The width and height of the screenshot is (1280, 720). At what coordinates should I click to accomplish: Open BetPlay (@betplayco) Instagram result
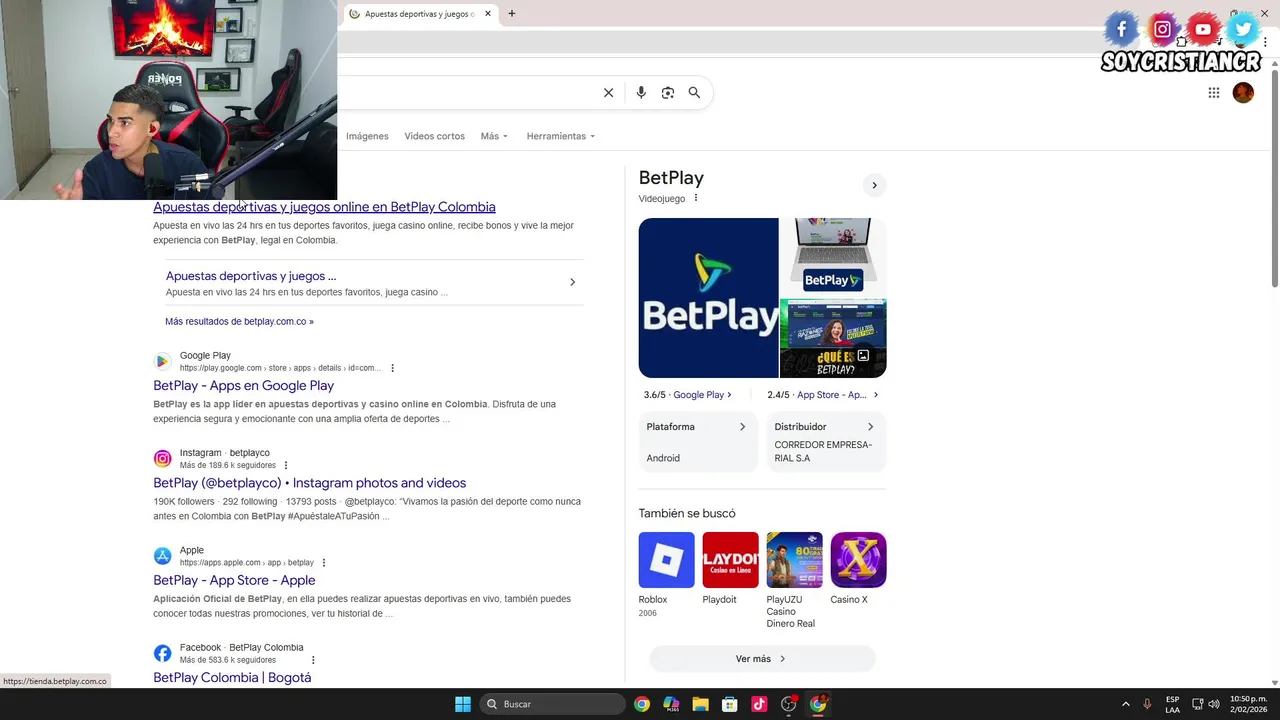309,483
